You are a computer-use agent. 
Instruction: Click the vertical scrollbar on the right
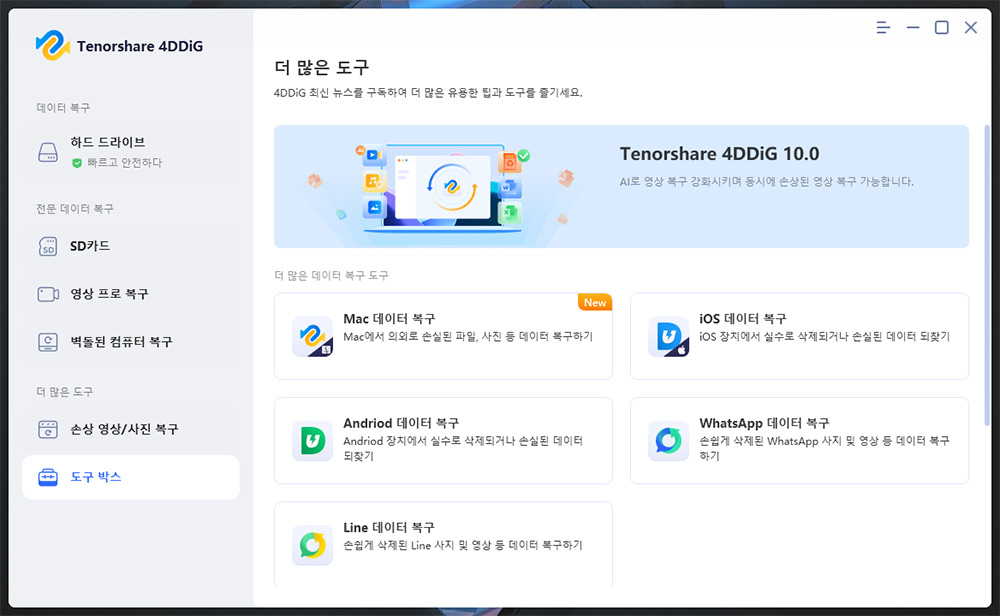tap(987, 275)
